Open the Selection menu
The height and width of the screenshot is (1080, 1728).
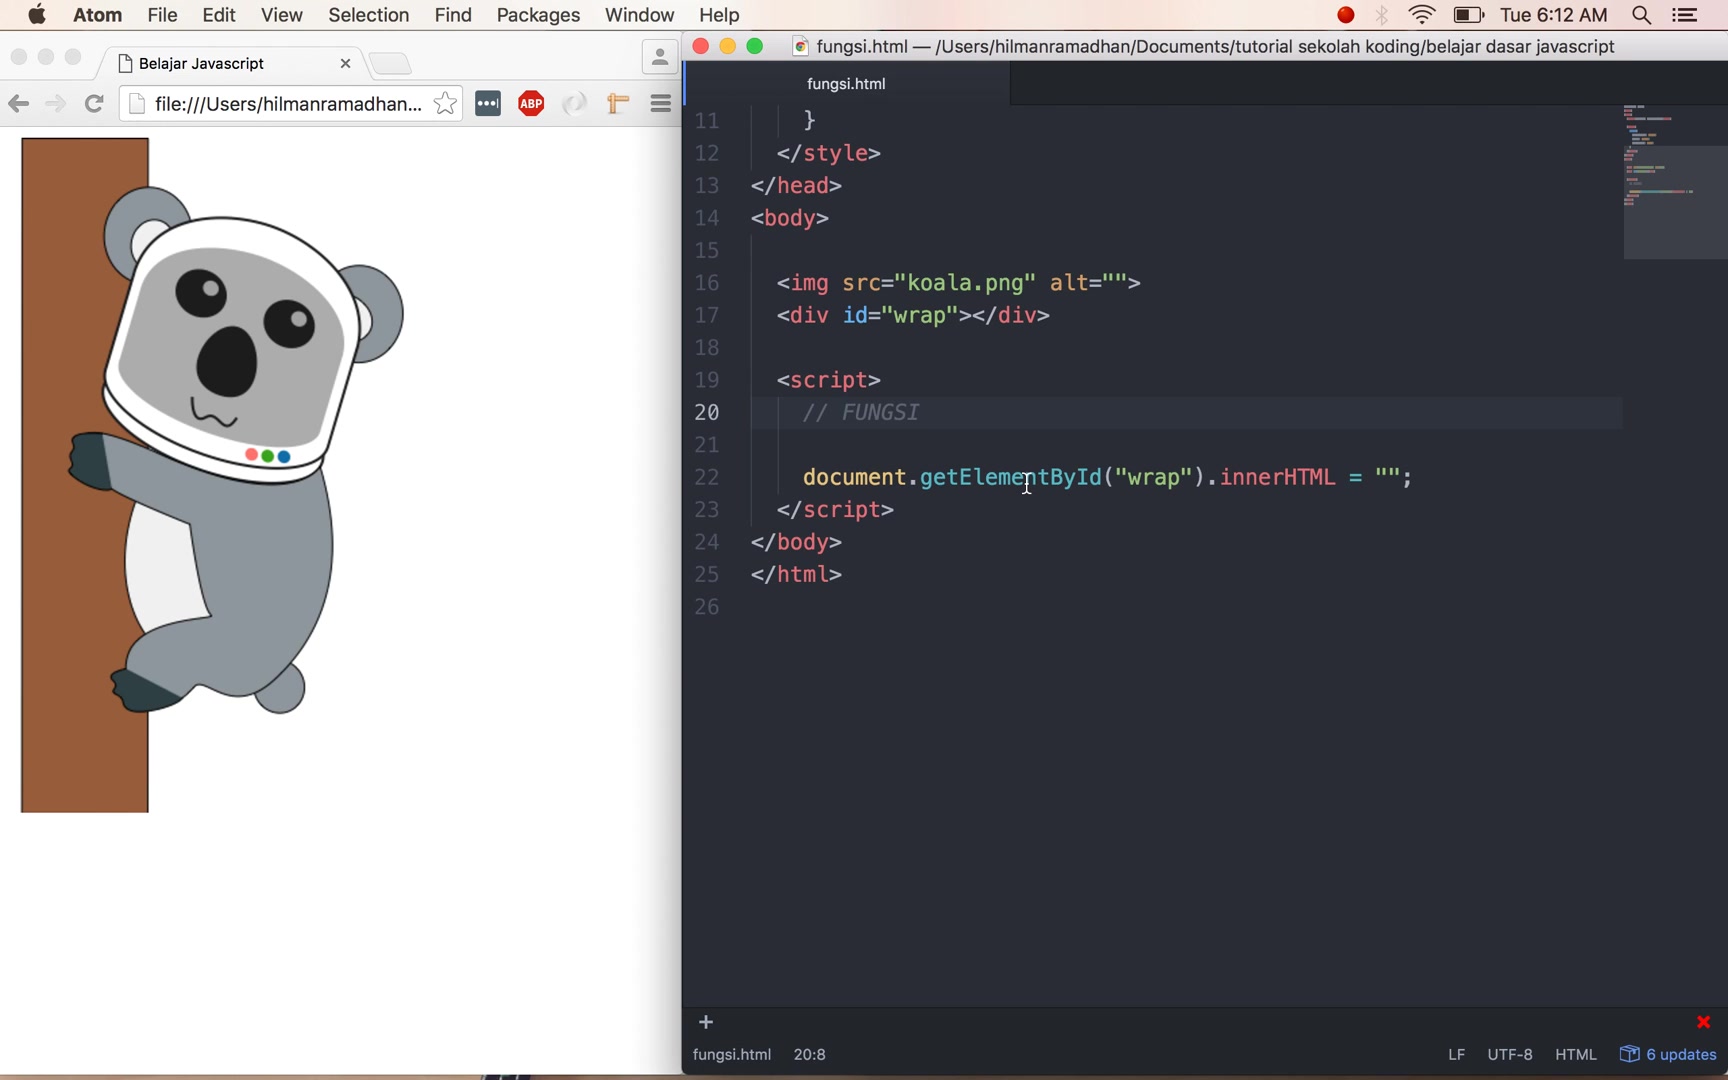click(369, 15)
